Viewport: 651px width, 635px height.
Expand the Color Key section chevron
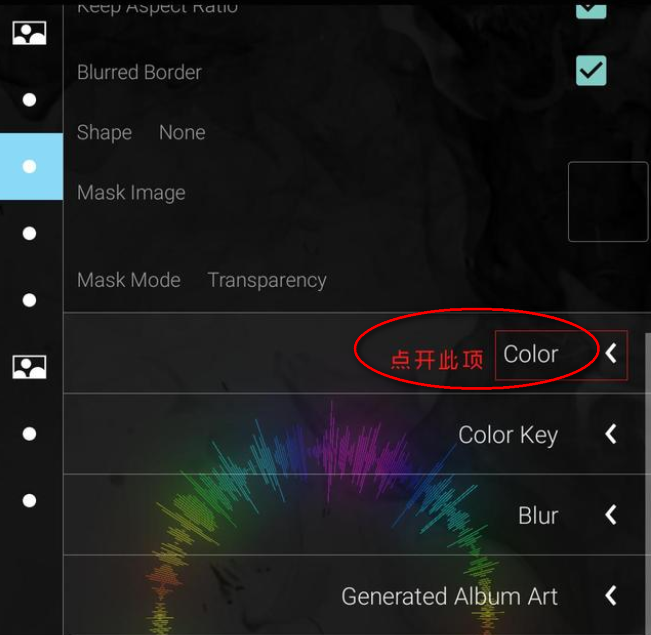611,435
